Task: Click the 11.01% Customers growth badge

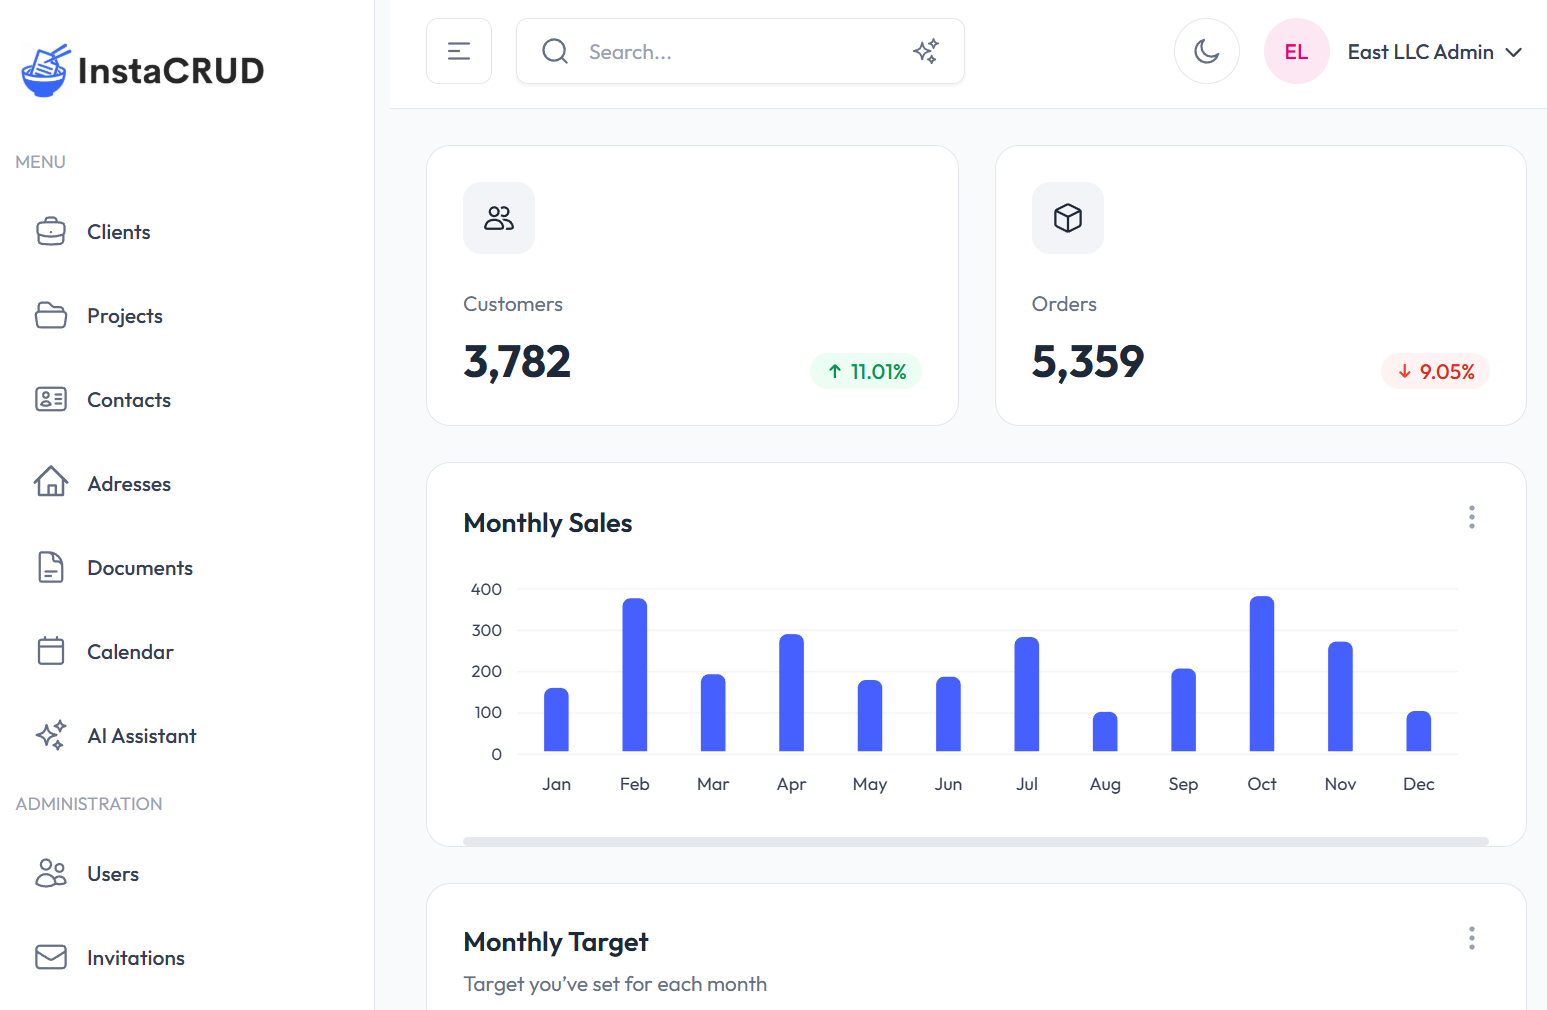Action: (866, 371)
